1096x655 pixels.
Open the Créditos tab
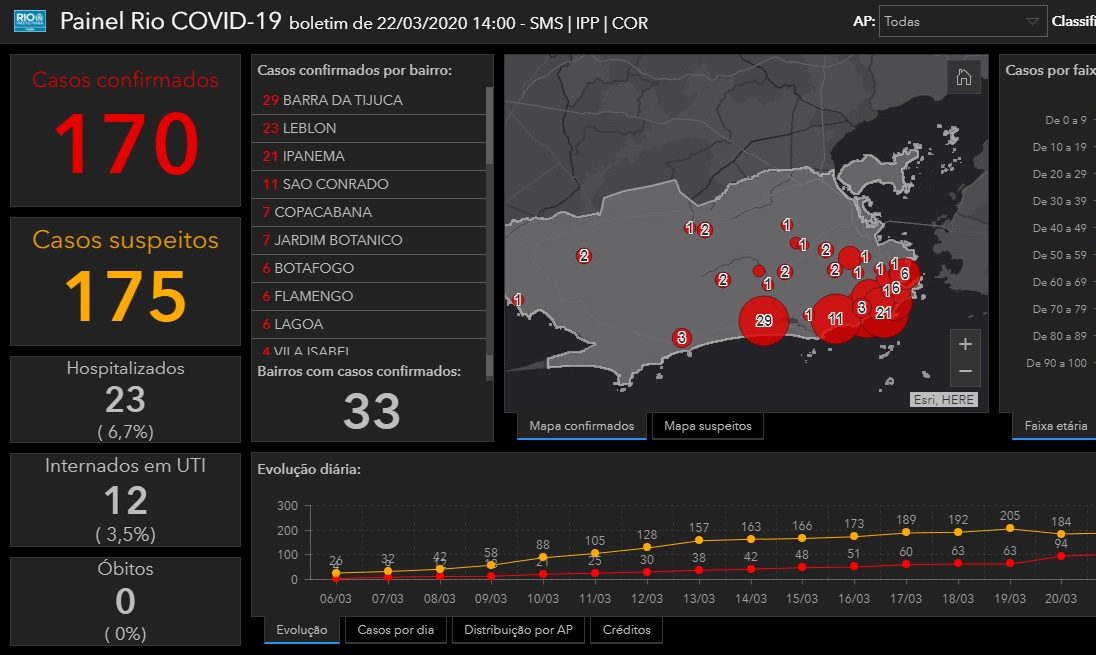pos(626,630)
